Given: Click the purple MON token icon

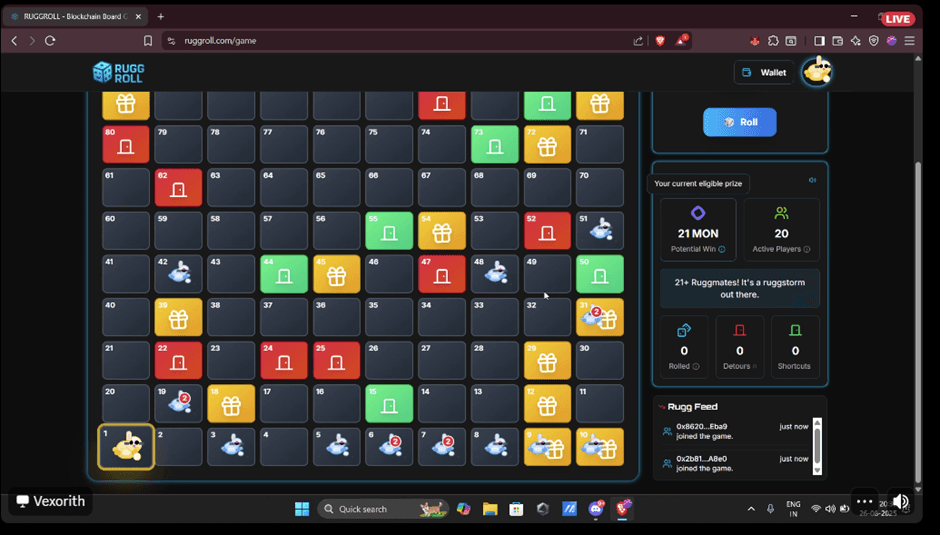Looking at the screenshot, I should [x=698, y=213].
